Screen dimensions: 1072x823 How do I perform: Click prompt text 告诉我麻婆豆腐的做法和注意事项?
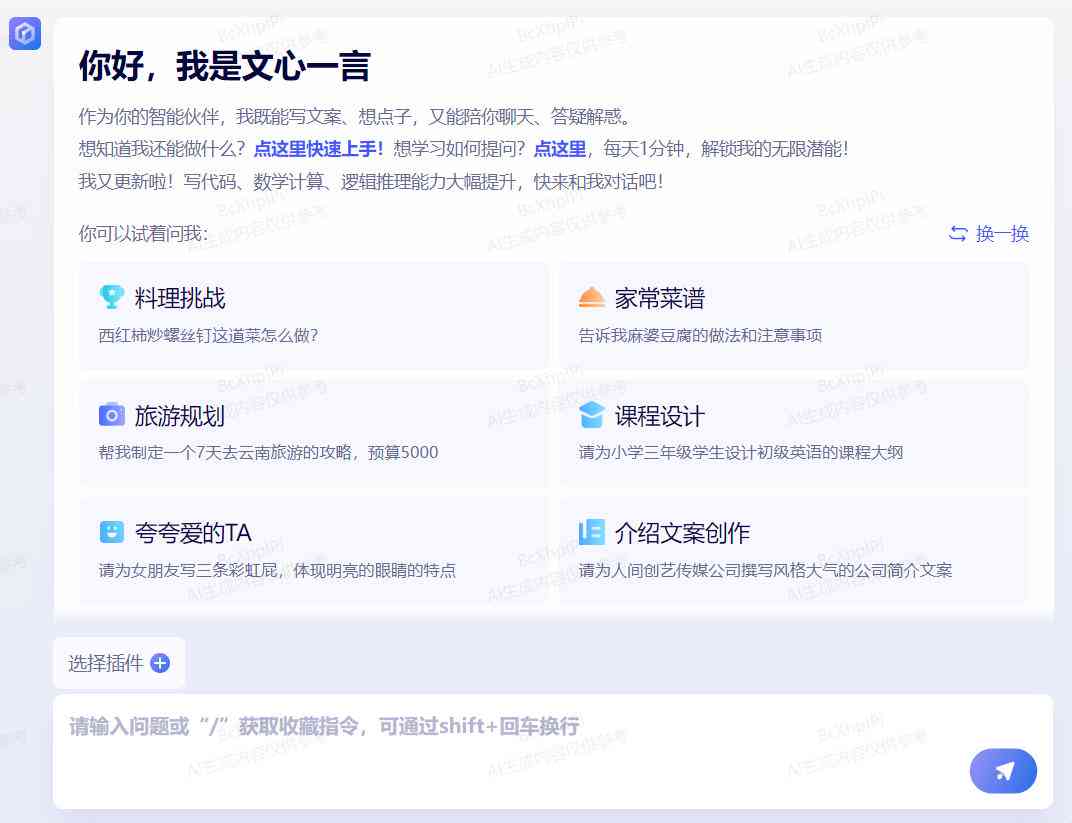click(x=700, y=336)
